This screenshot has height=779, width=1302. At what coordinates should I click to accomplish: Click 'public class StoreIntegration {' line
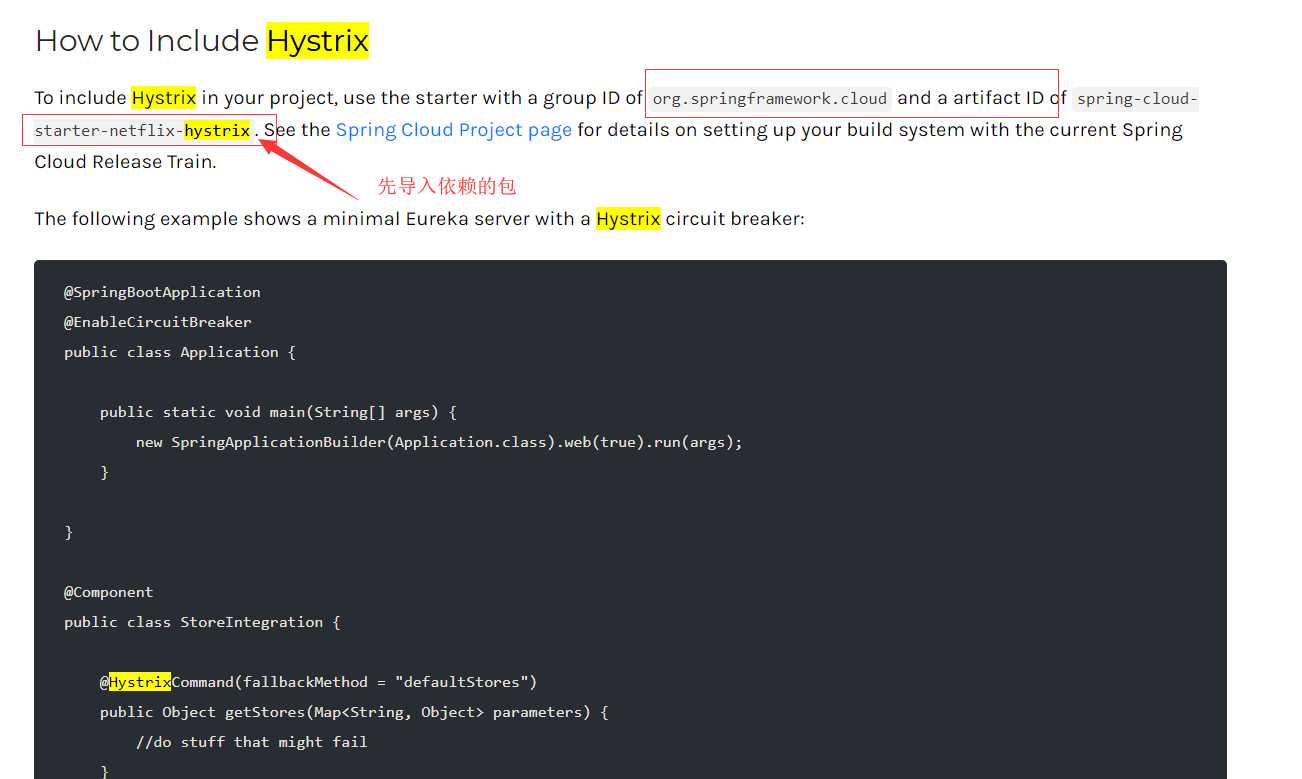click(202, 622)
